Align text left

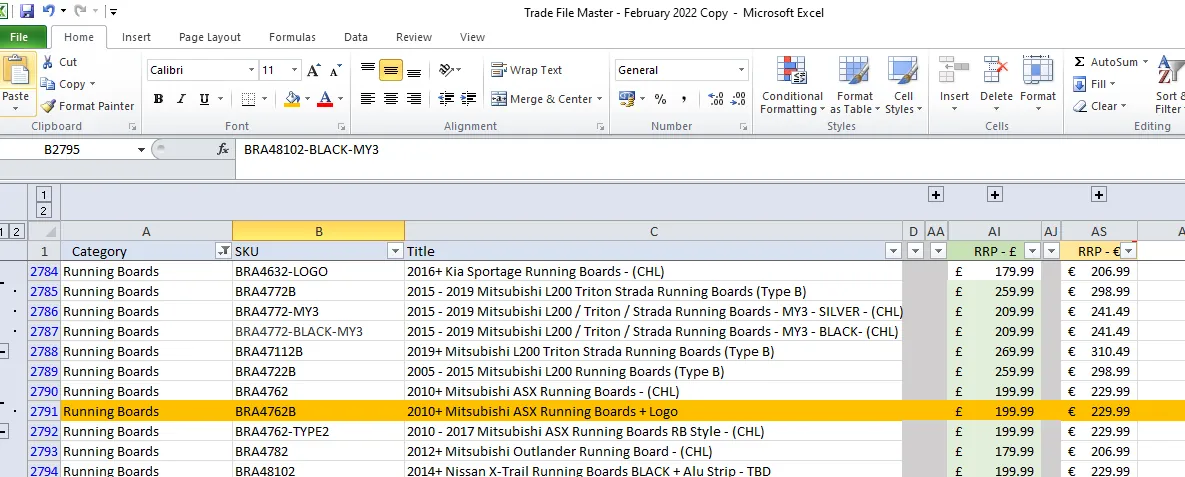(x=368, y=99)
